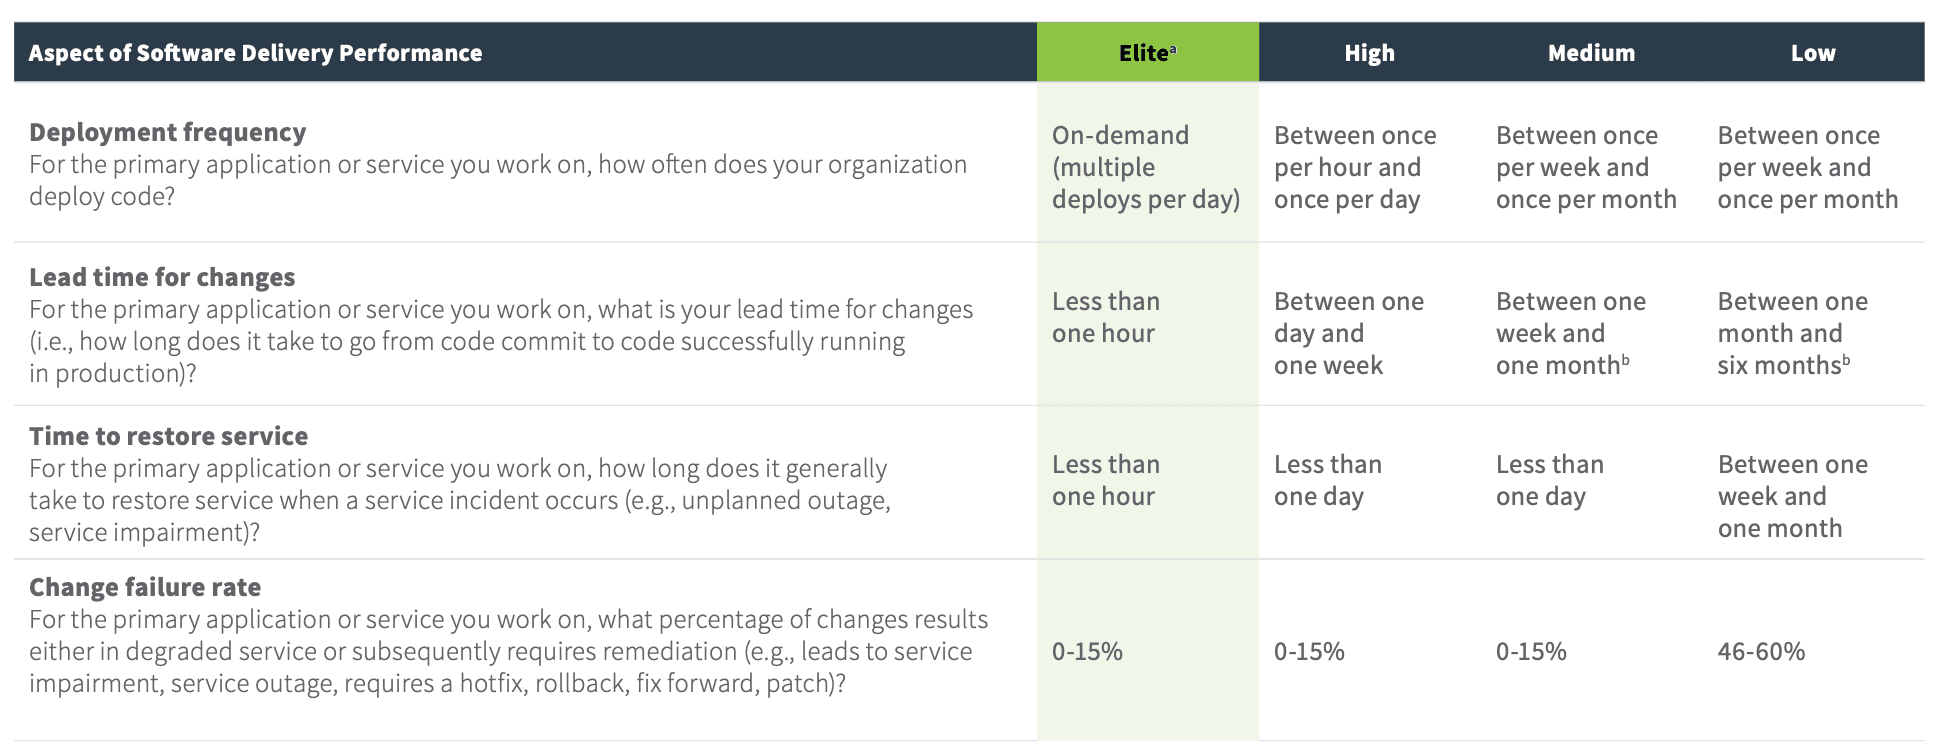The height and width of the screenshot is (746, 1948).
Task: Click the footnote 'a' superscript beside Elite
Action: pyautogui.click(x=1173, y=47)
